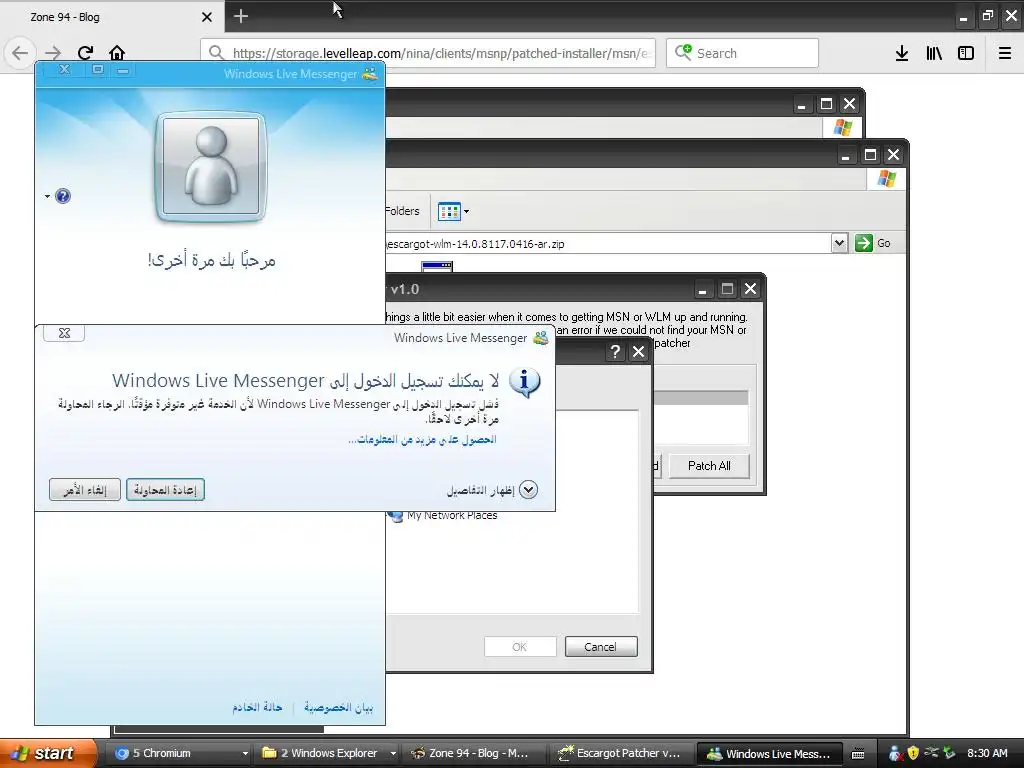
Task: Click Cancel in the browse folder dialog
Action: 601,647
